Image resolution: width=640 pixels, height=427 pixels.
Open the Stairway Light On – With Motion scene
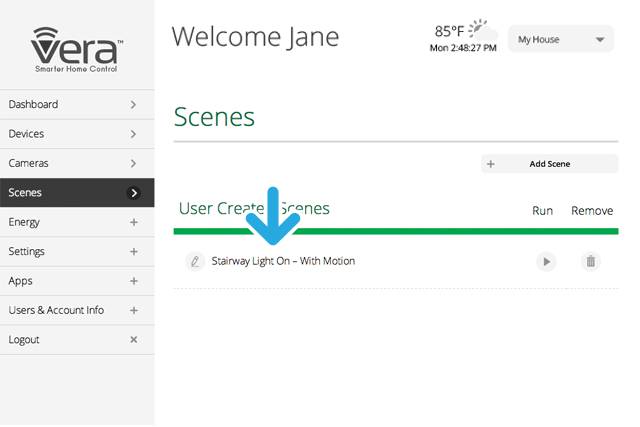click(283, 261)
